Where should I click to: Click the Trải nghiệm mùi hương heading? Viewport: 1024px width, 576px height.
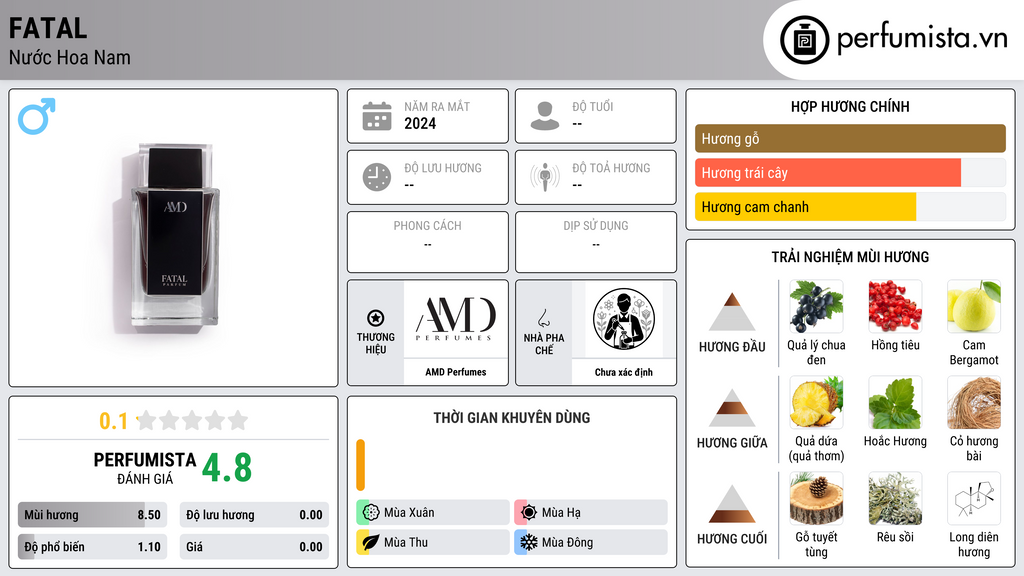[x=850, y=257]
